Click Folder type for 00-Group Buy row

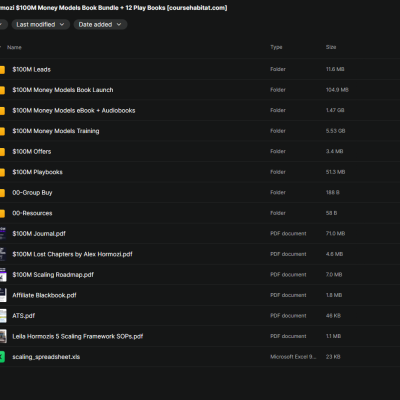278,192
